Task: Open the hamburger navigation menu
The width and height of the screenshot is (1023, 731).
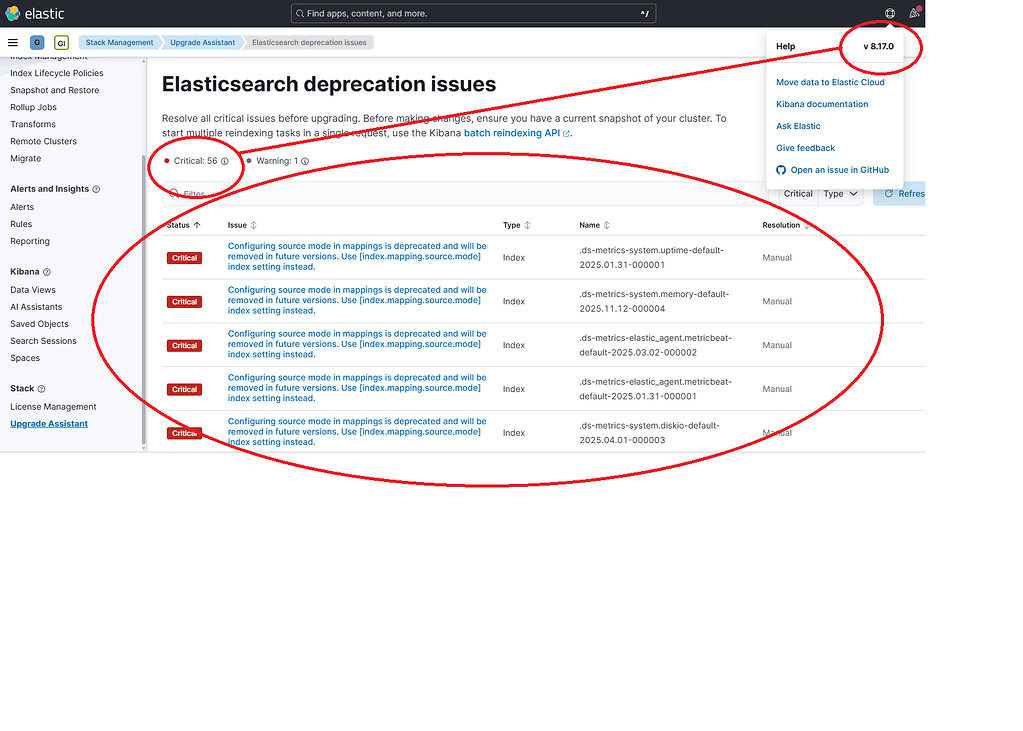Action: [x=12, y=42]
